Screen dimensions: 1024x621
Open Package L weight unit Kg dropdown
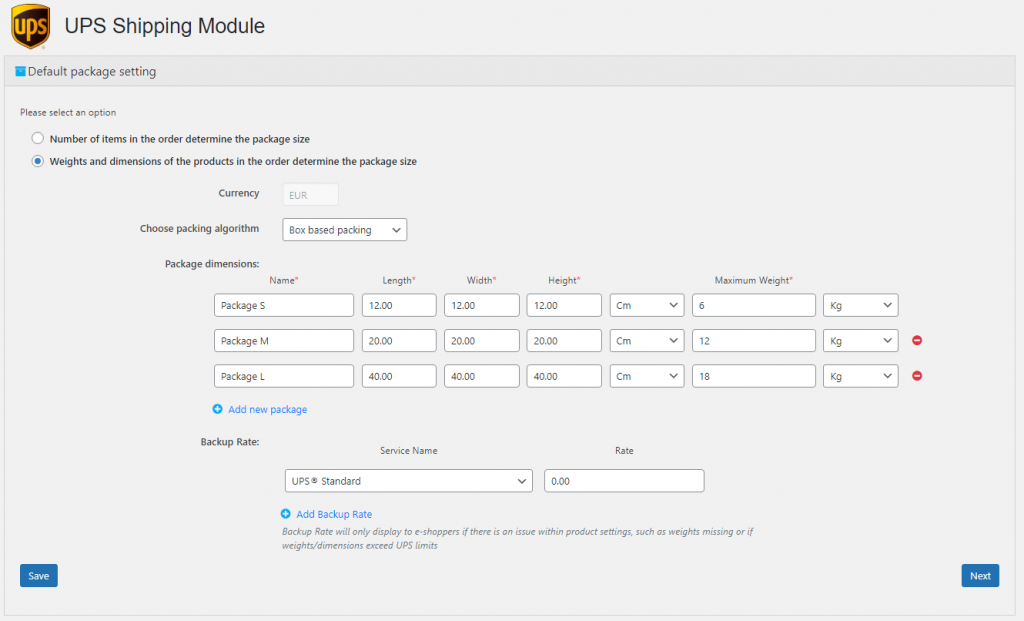860,376
